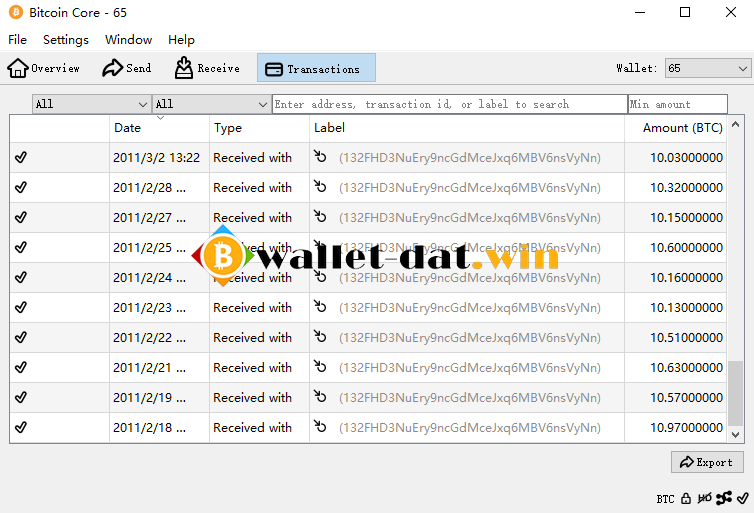Image resolution: width=754 pixels, height=513 pixels.
Task: Switch to the Send tab
Action: pyautogui.click(x=127, y=68)
